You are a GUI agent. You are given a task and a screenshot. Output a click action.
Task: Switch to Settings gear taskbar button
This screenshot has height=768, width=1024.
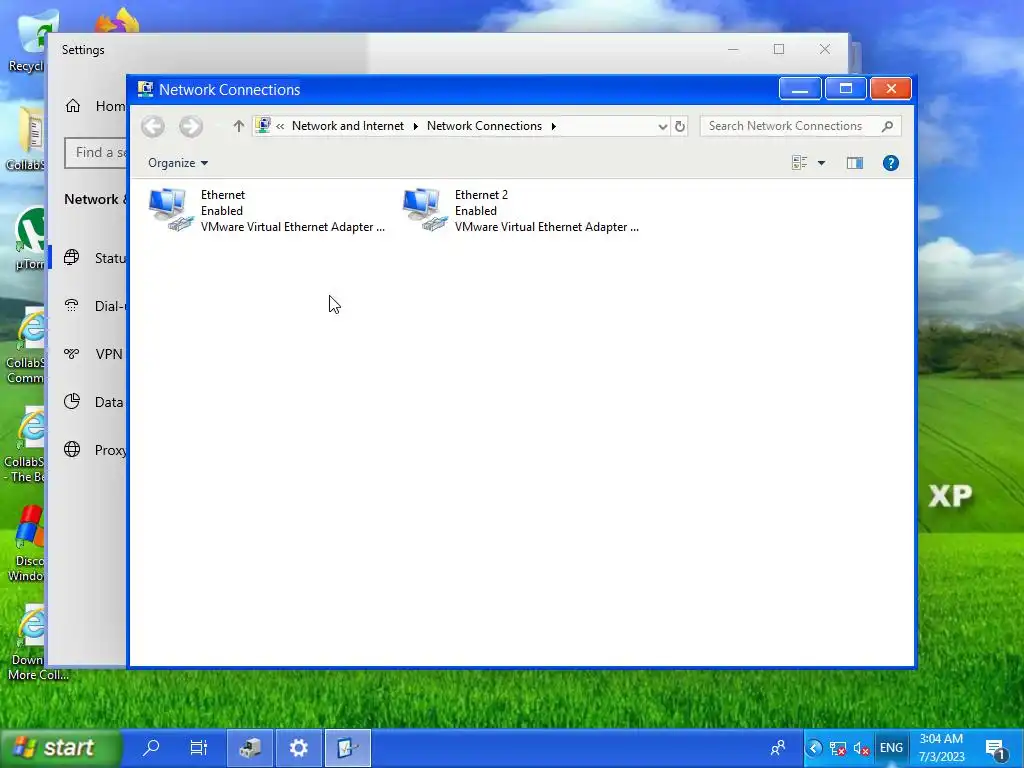(298, 748)
